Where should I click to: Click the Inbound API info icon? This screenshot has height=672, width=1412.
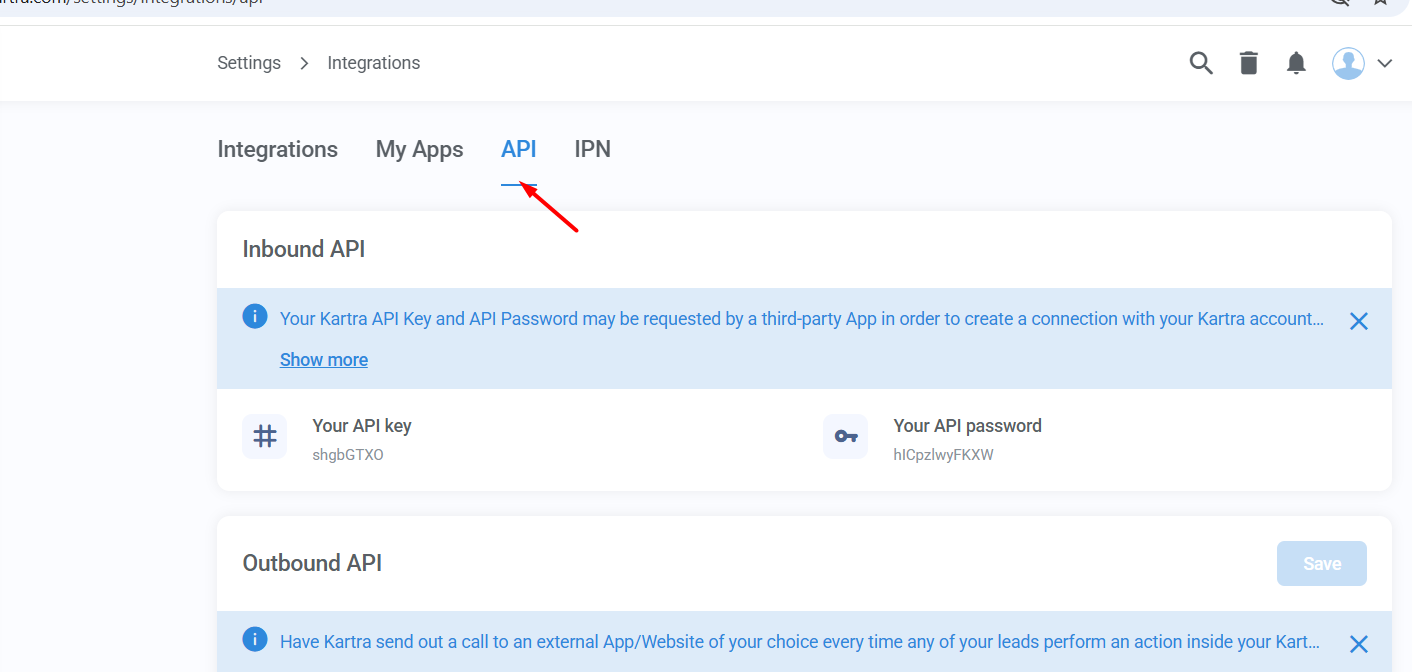(255, 317)
